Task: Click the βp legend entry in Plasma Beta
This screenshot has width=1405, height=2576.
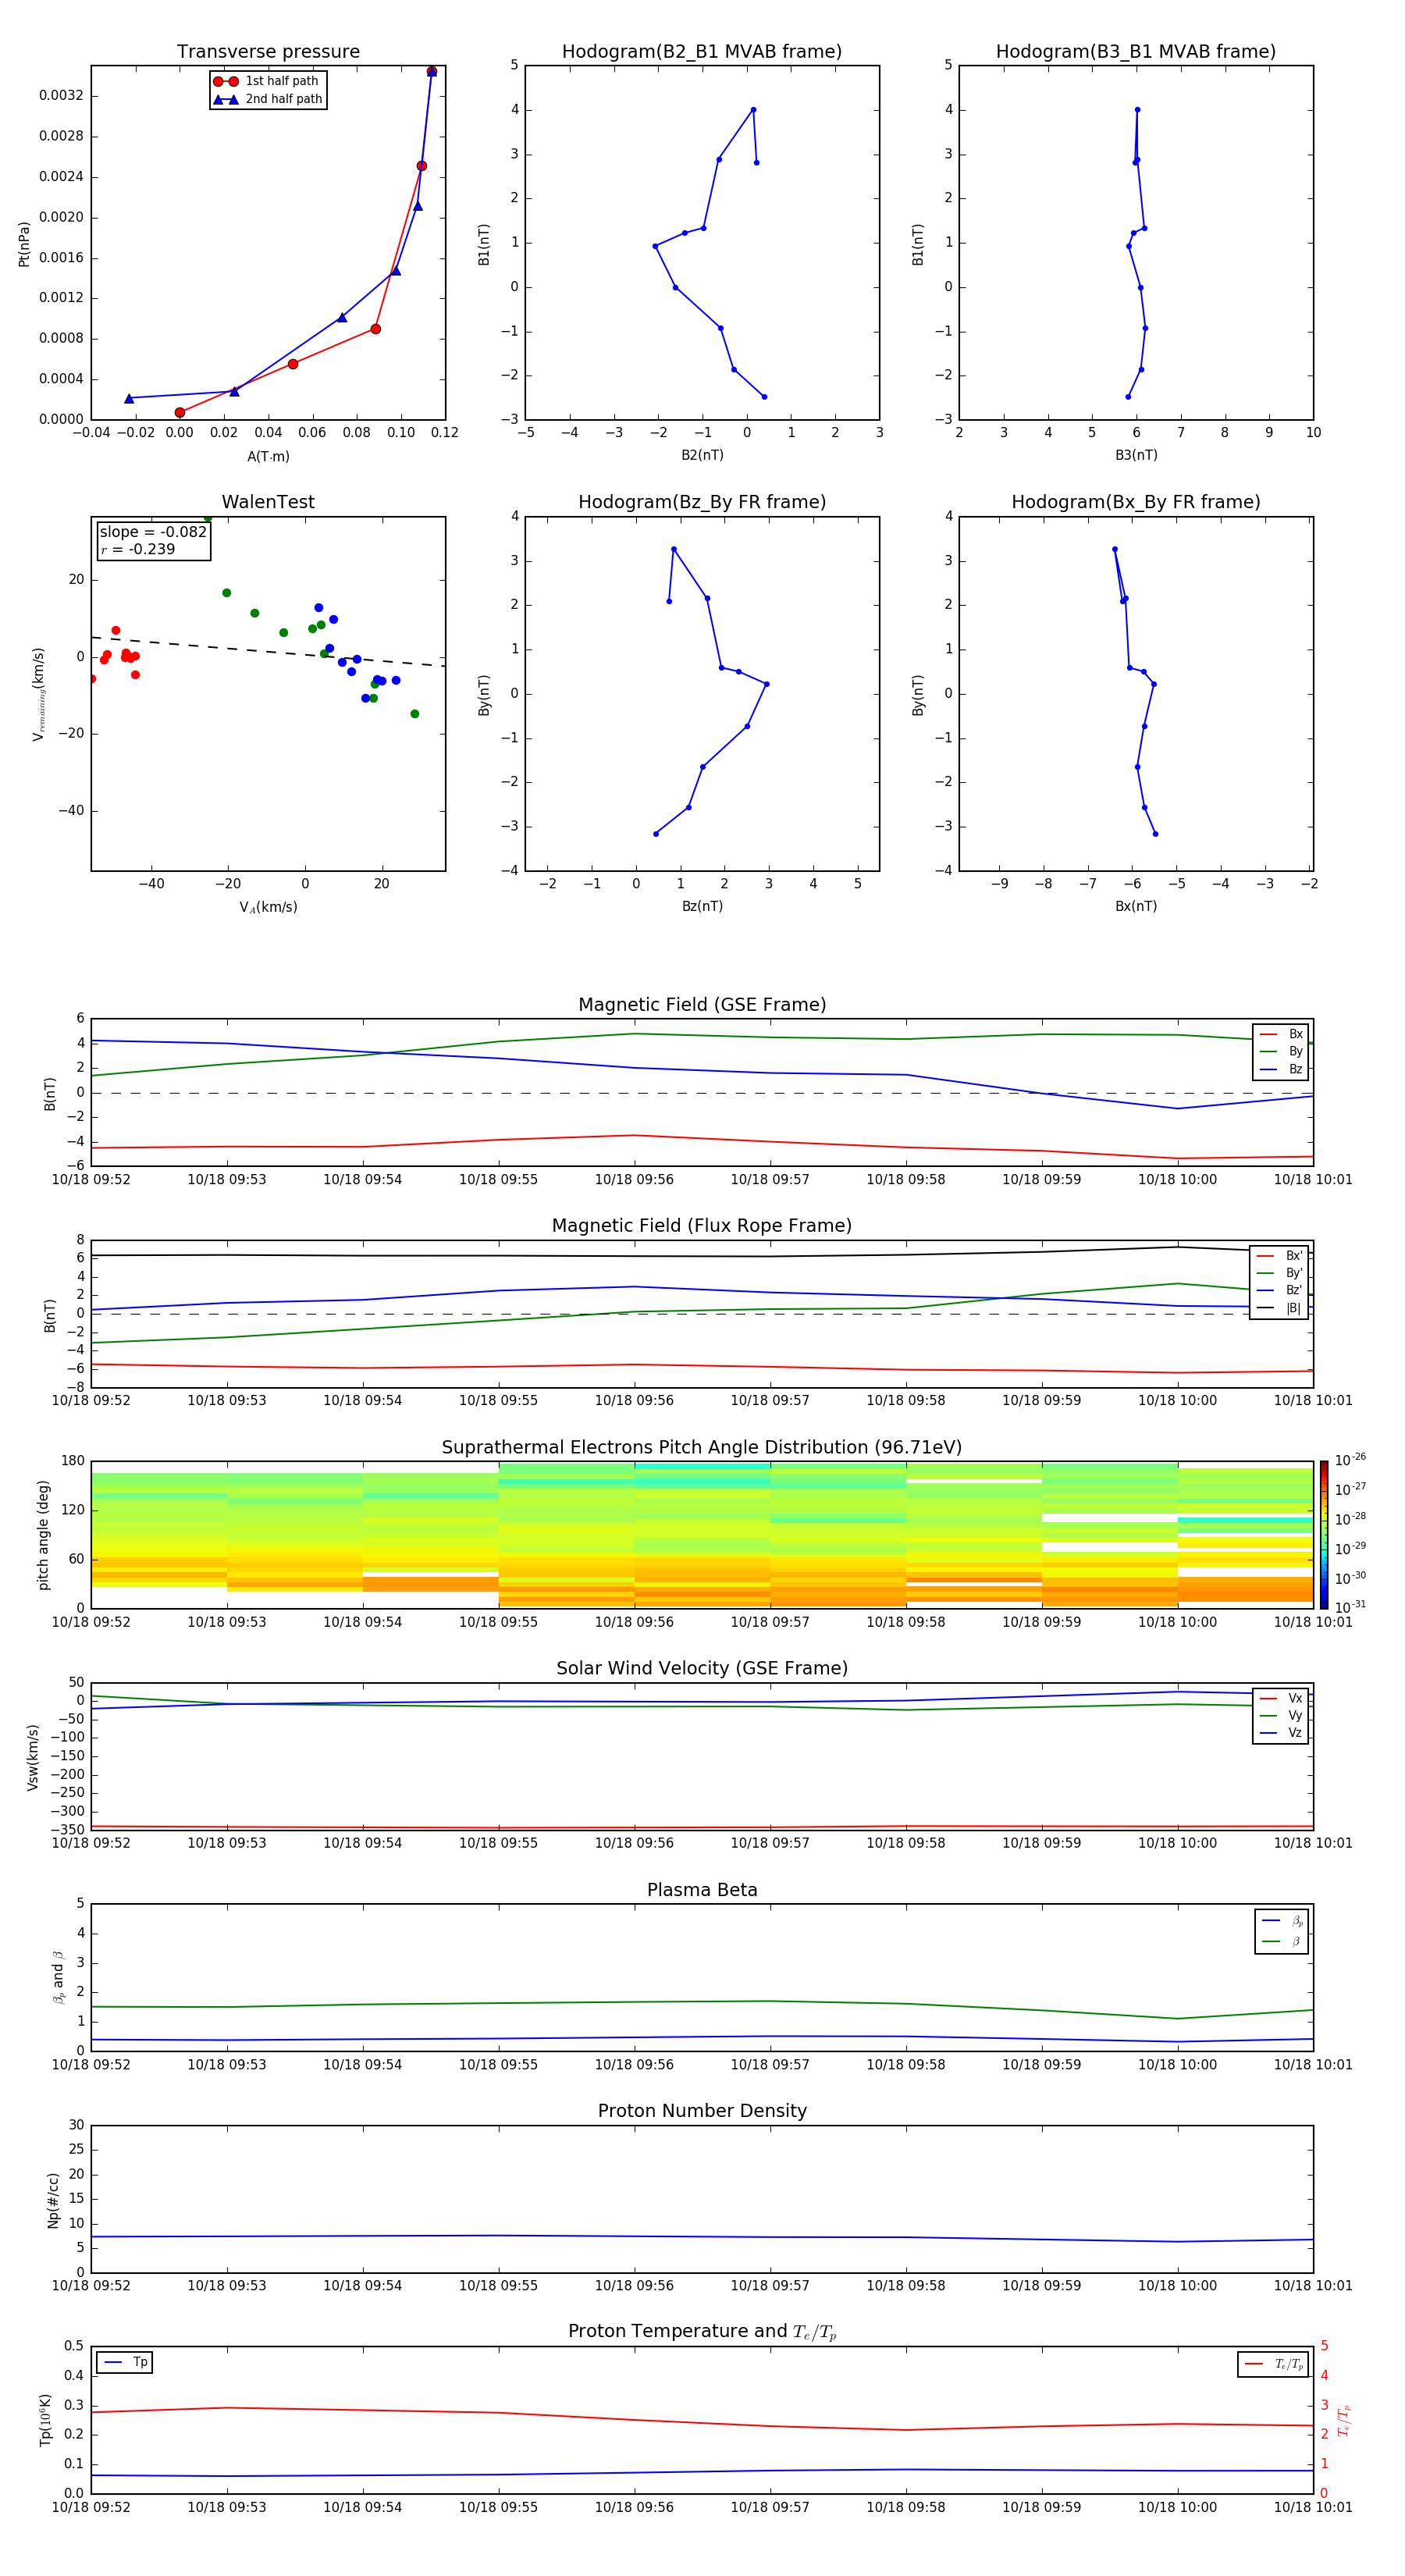Action: click(1282, 1921)
